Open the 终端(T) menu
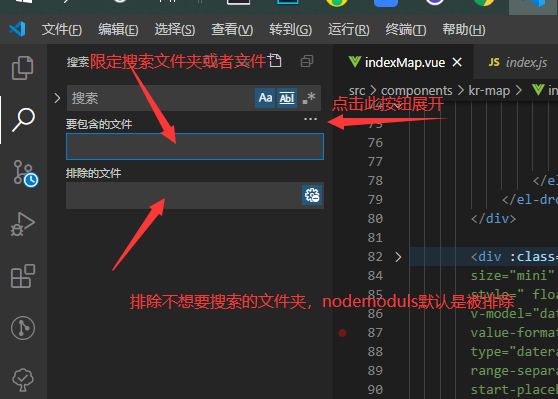This screenshot has height=399, width=558. [406, 30]
